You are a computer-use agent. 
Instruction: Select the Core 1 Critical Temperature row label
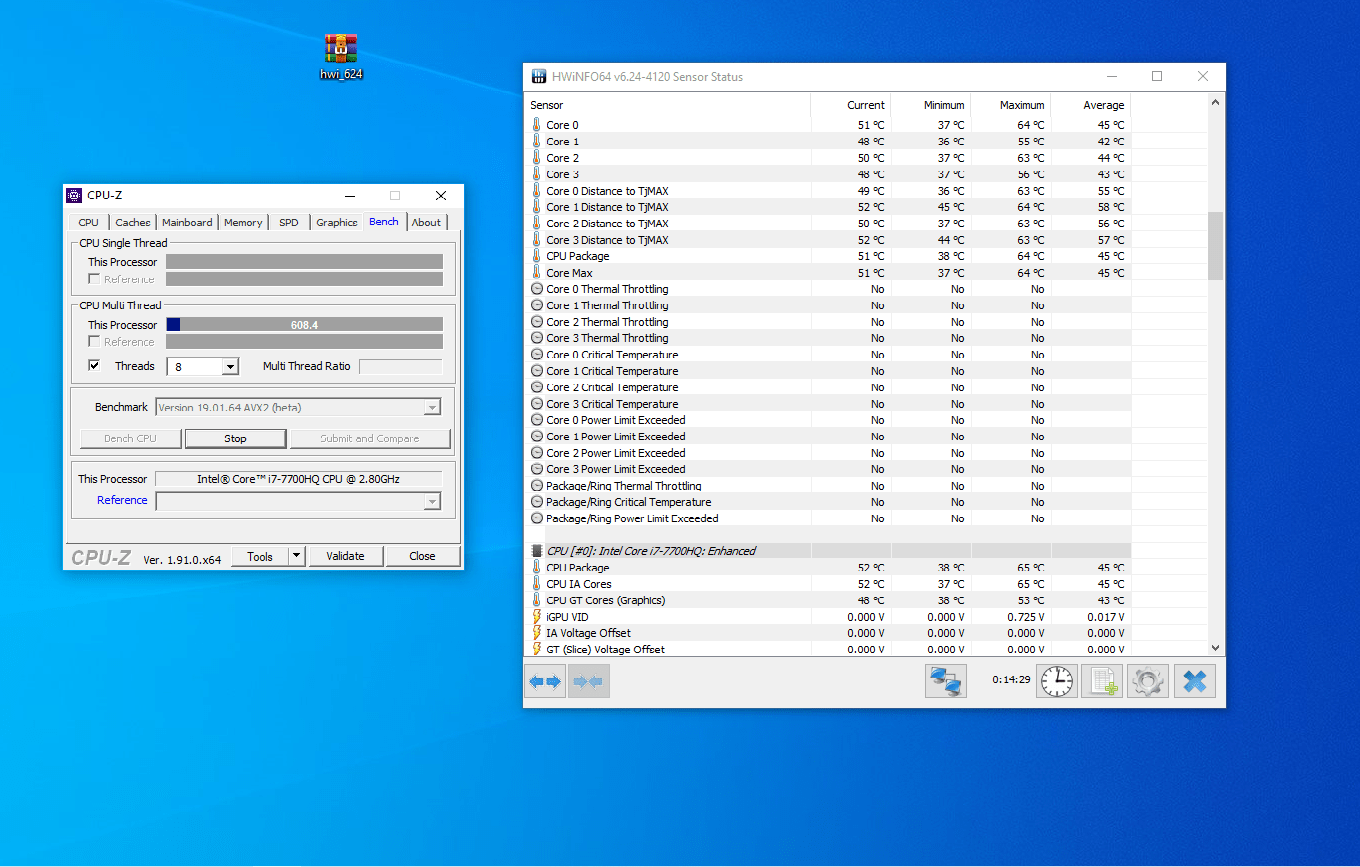(612, 371)
